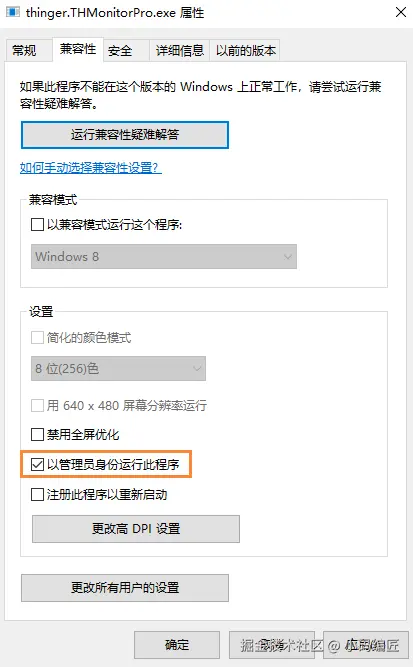
Task: Click the 运行兼容性疑难解答 button
Action: coord(125,135)
